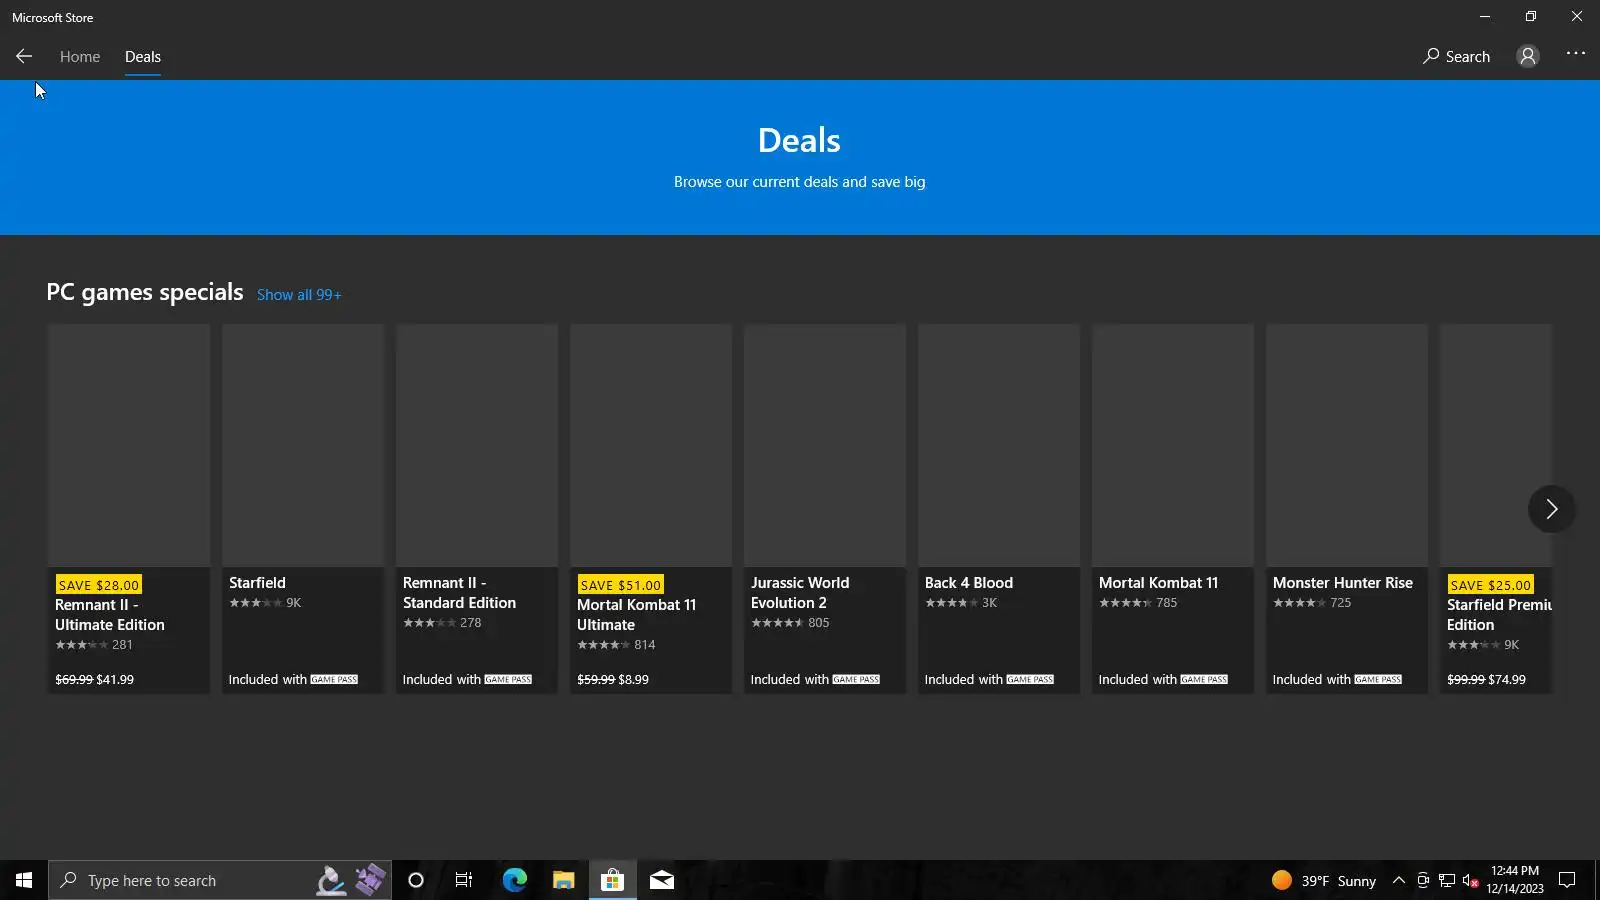Open the Back 4 Blood cover image
The height and width of the screenshot is (900, 1600).
(999, 445)
